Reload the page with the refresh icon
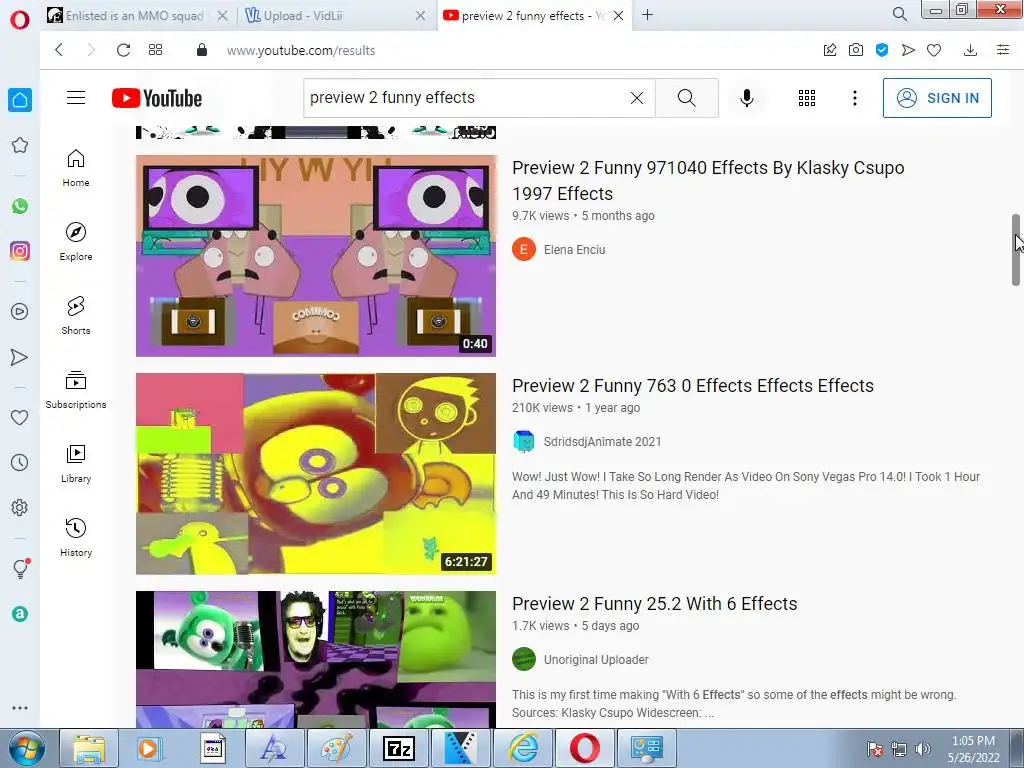 click(123, 50)
